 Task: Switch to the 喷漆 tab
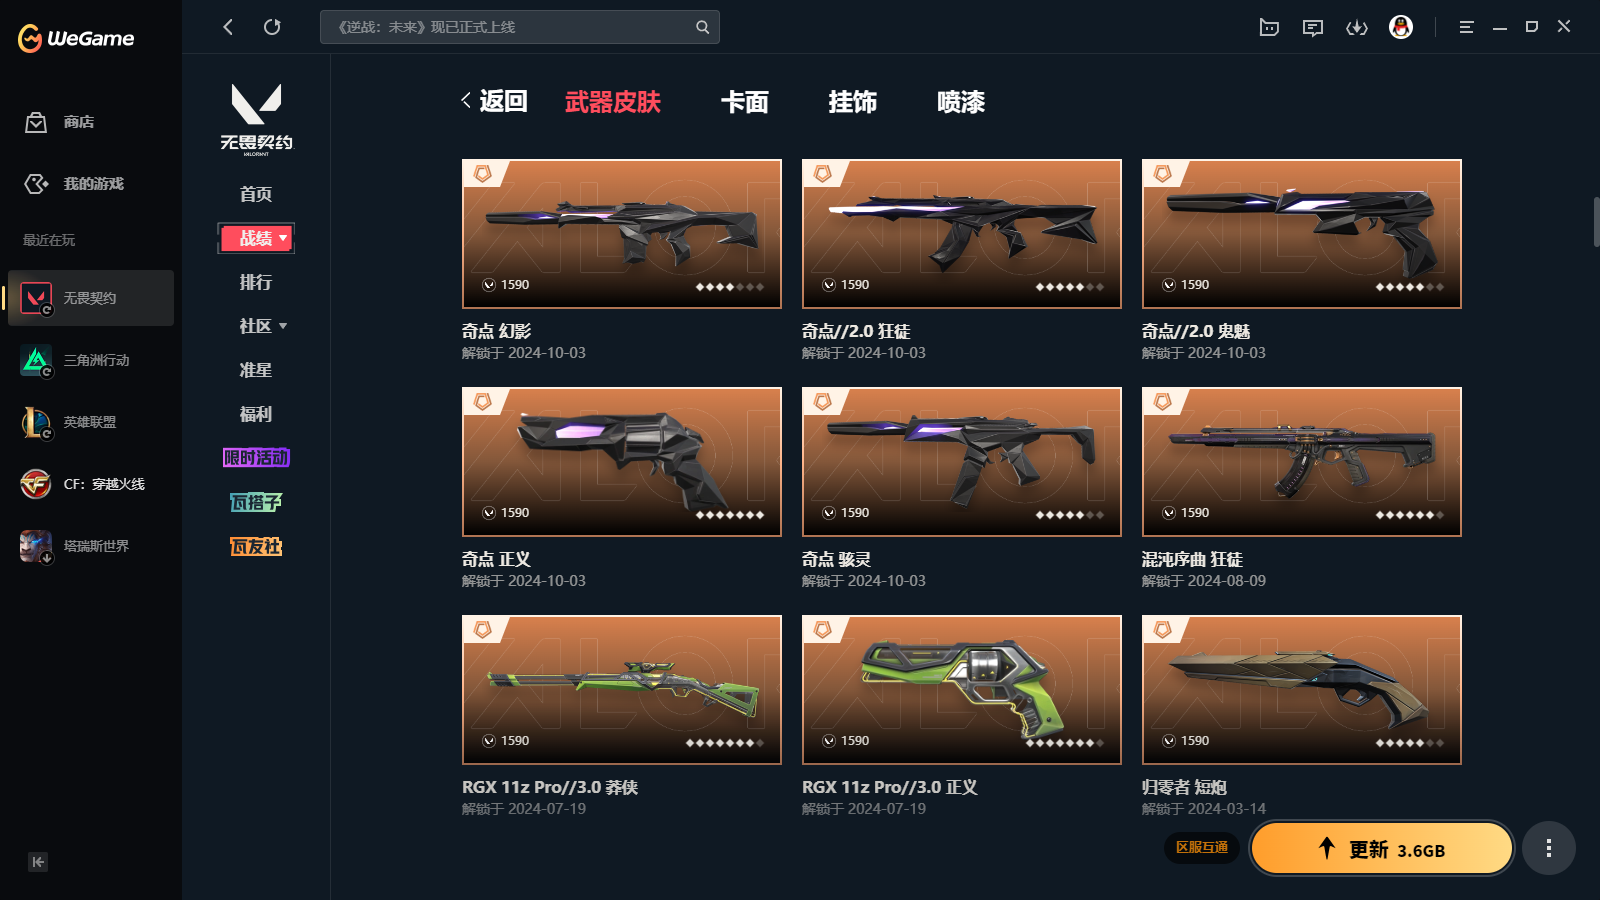pos(961,102)
